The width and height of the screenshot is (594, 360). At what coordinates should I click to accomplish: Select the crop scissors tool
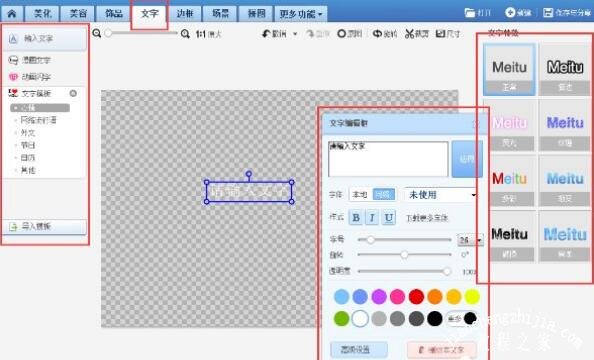tap(410, 34)
